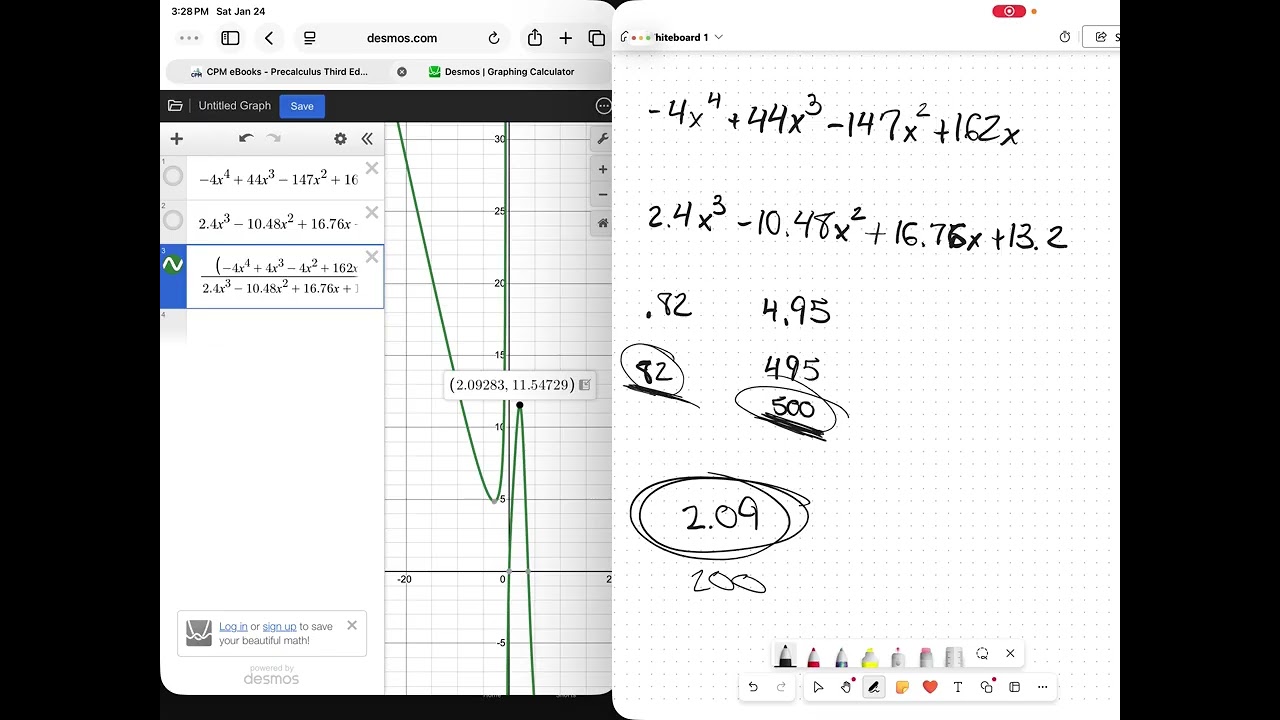Switch to Desmos Graphing Calculator tab

(x=502, y=72)
